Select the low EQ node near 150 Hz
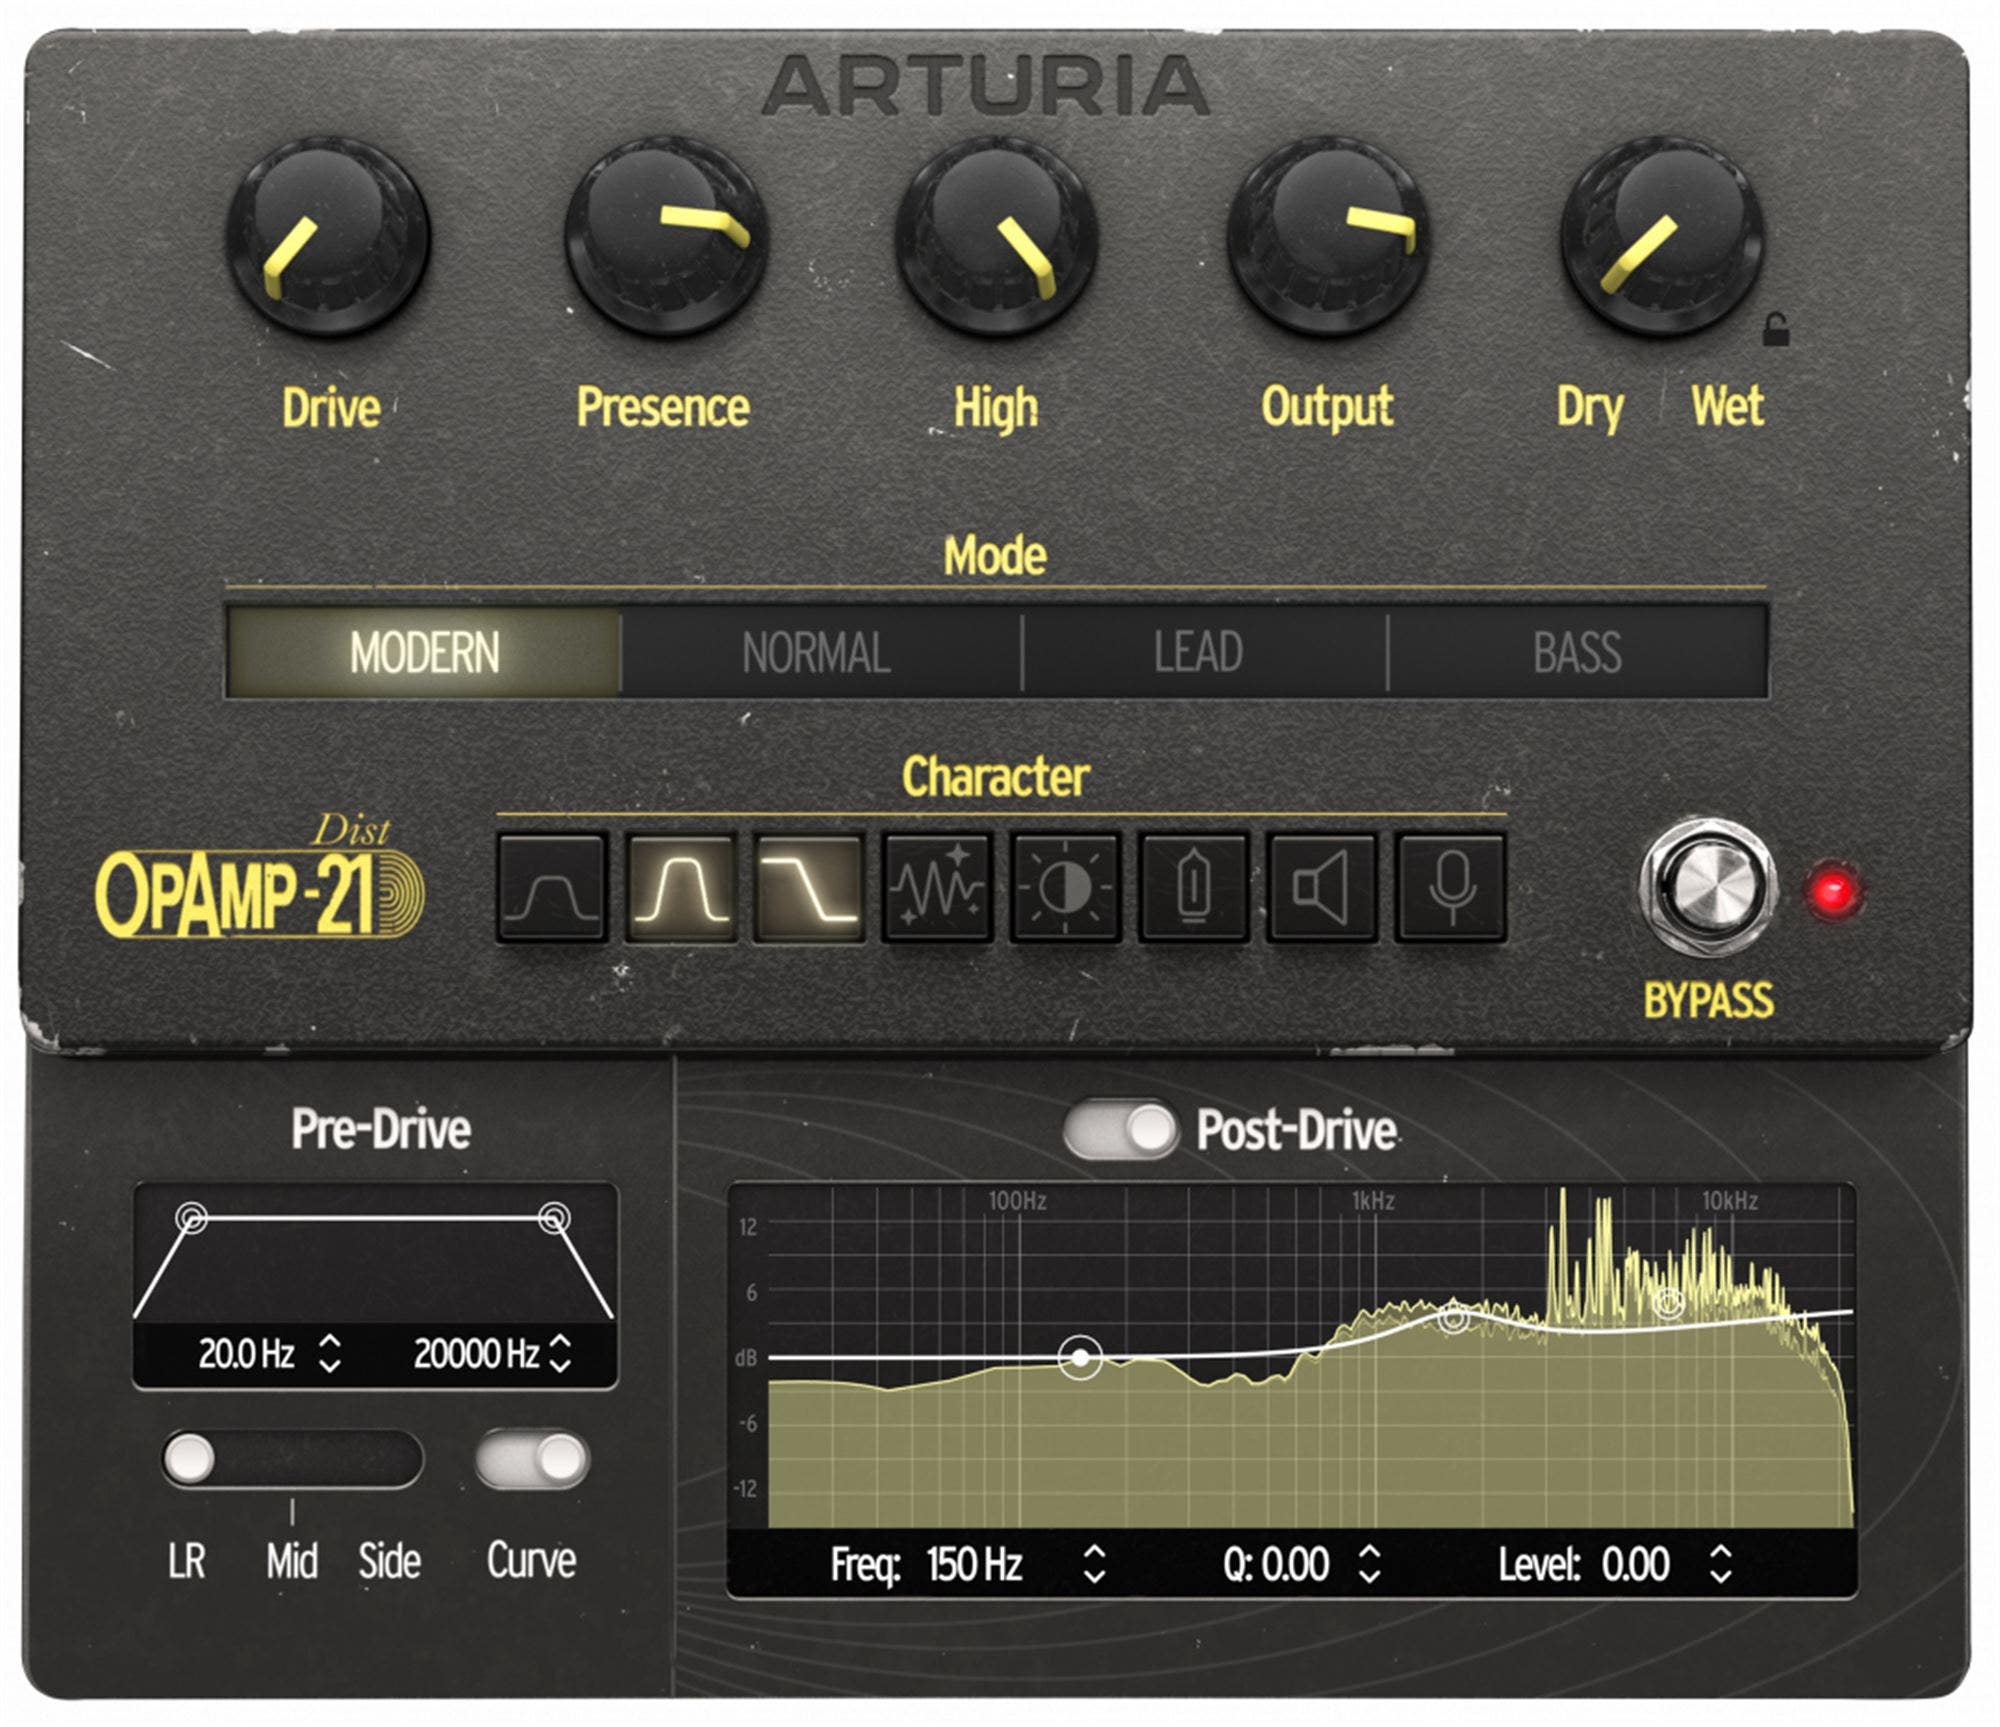The height and width of the screenshot is (1727, 2000). [1080, 1357]
